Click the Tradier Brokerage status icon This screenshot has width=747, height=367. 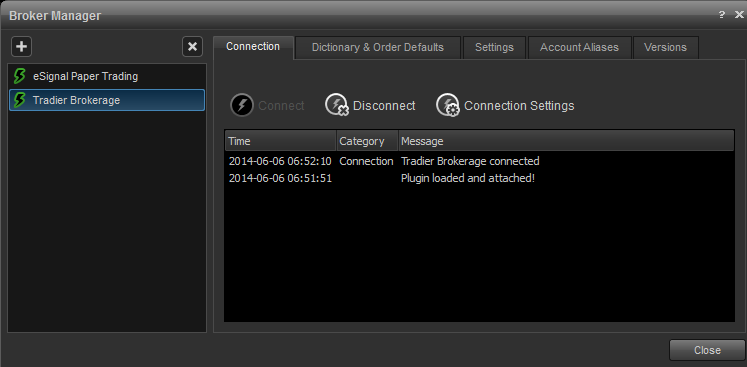20,100
